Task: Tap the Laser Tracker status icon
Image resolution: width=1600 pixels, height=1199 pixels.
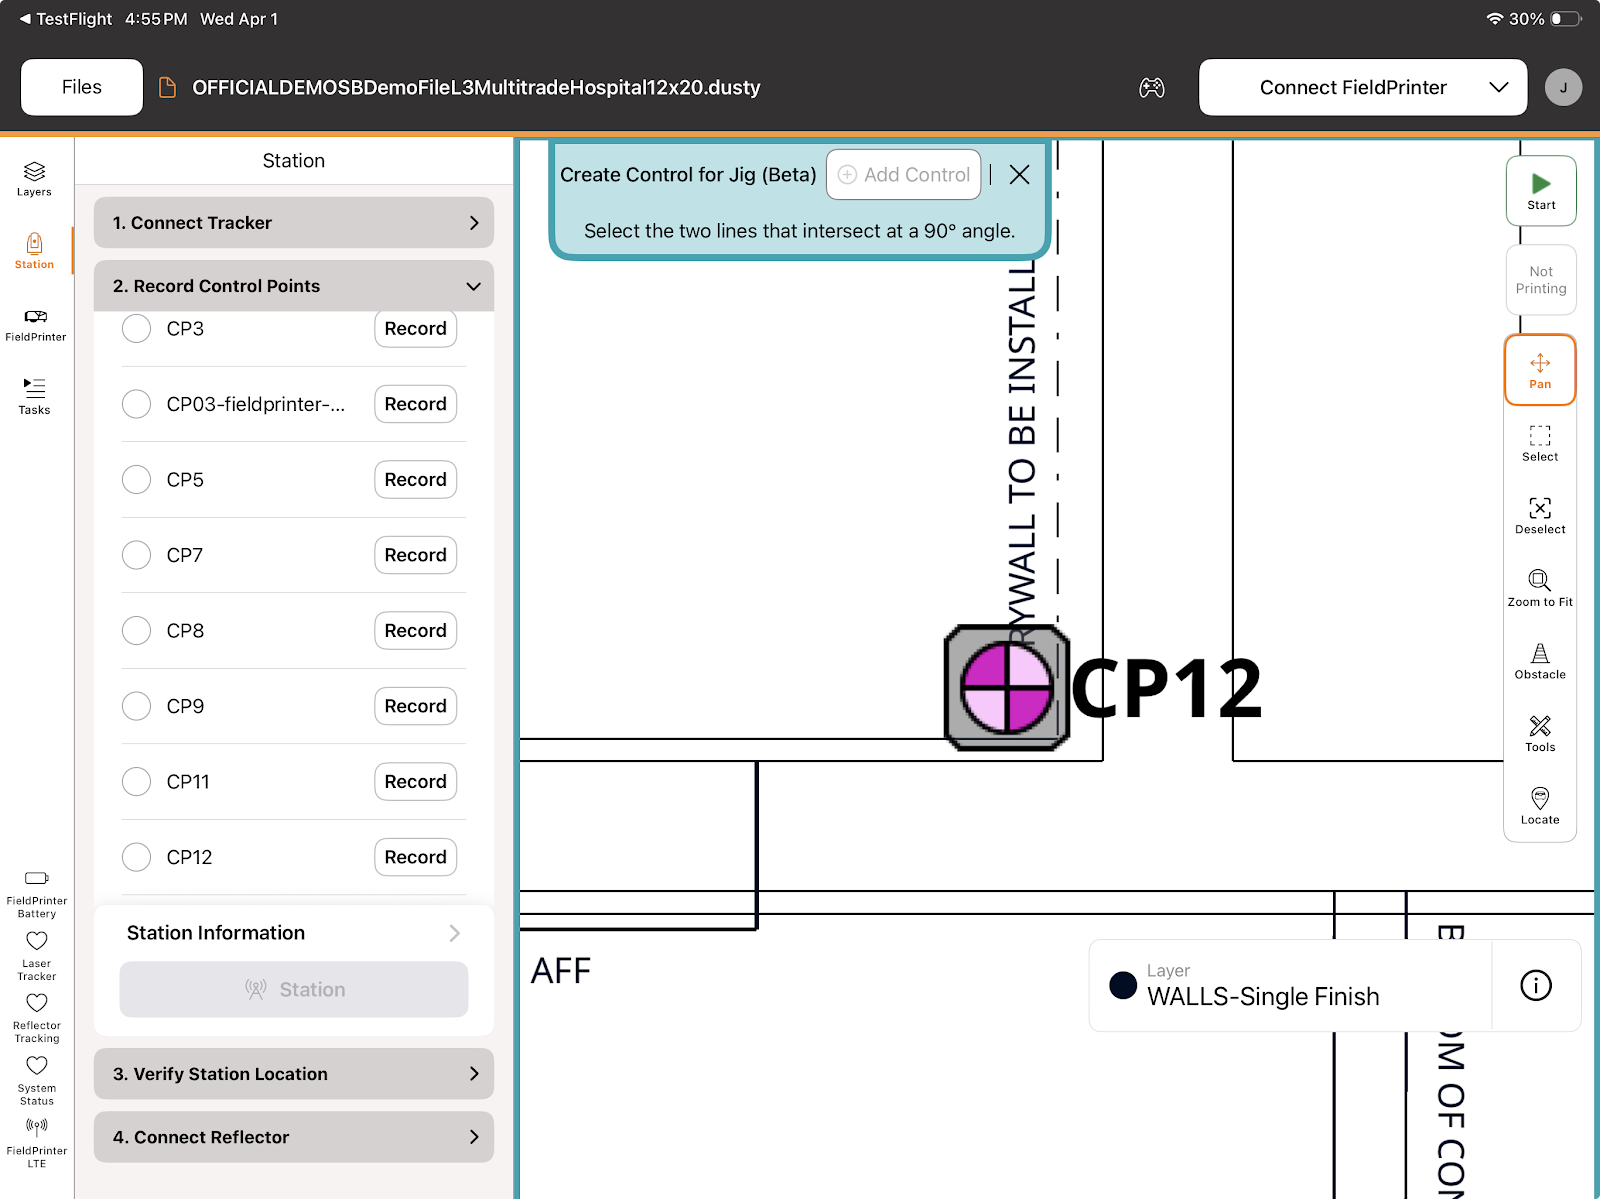Action: (x=37, y=941)
